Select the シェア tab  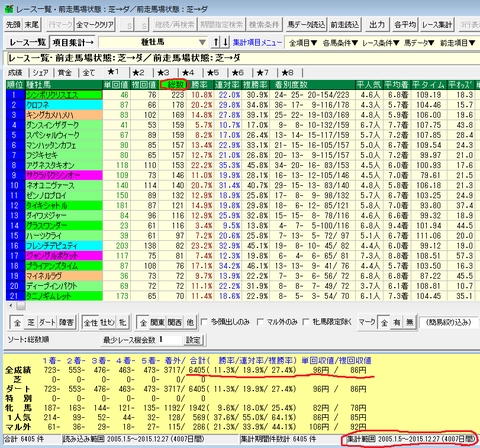(x=40, y=73)
